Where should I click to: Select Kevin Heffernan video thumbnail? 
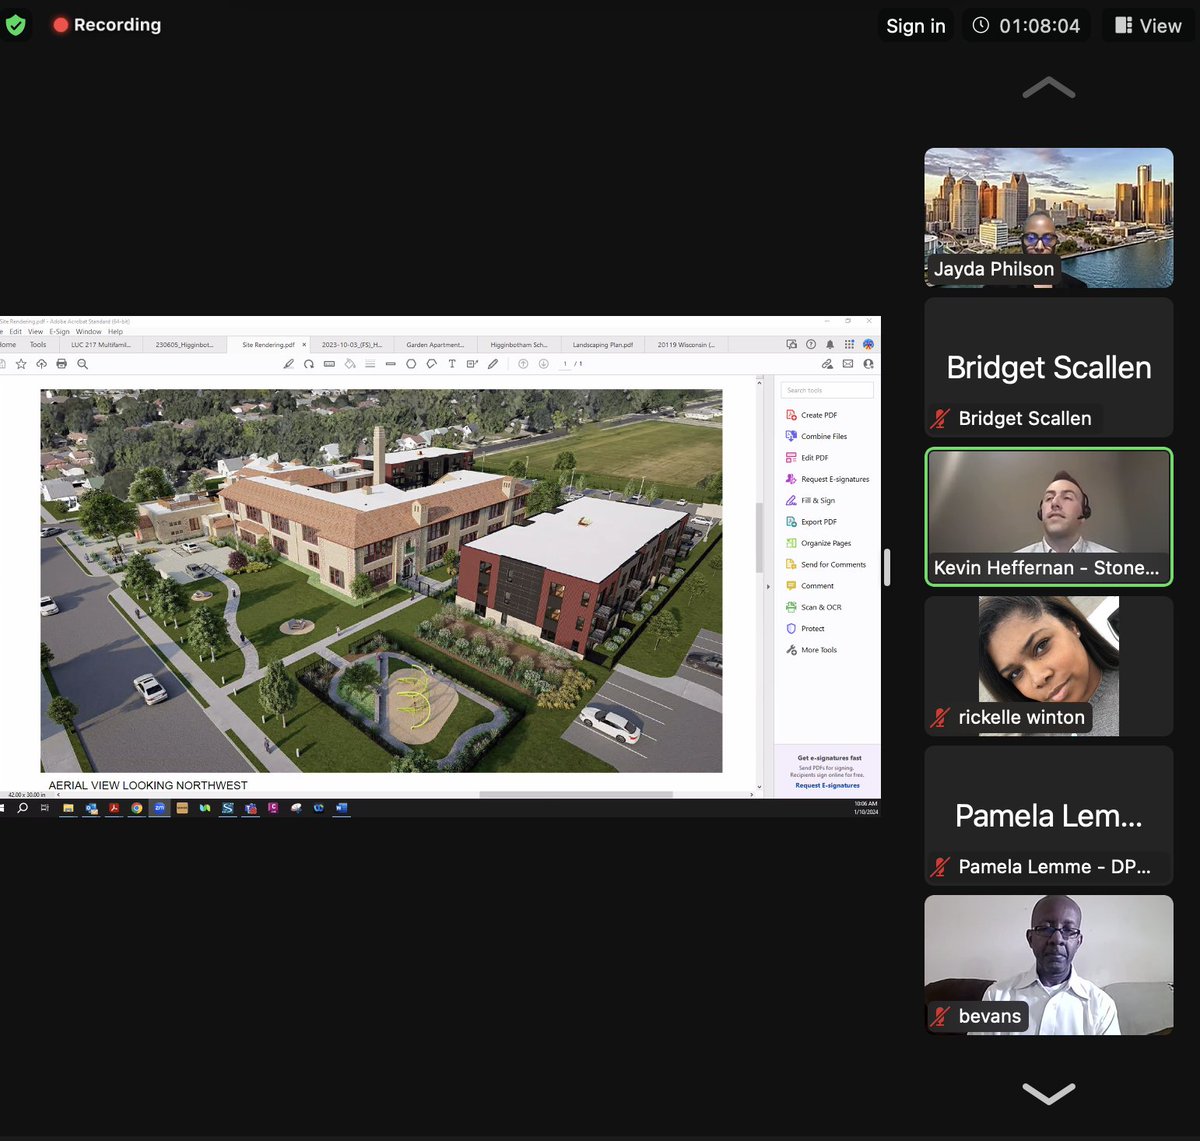point(1049,517)
